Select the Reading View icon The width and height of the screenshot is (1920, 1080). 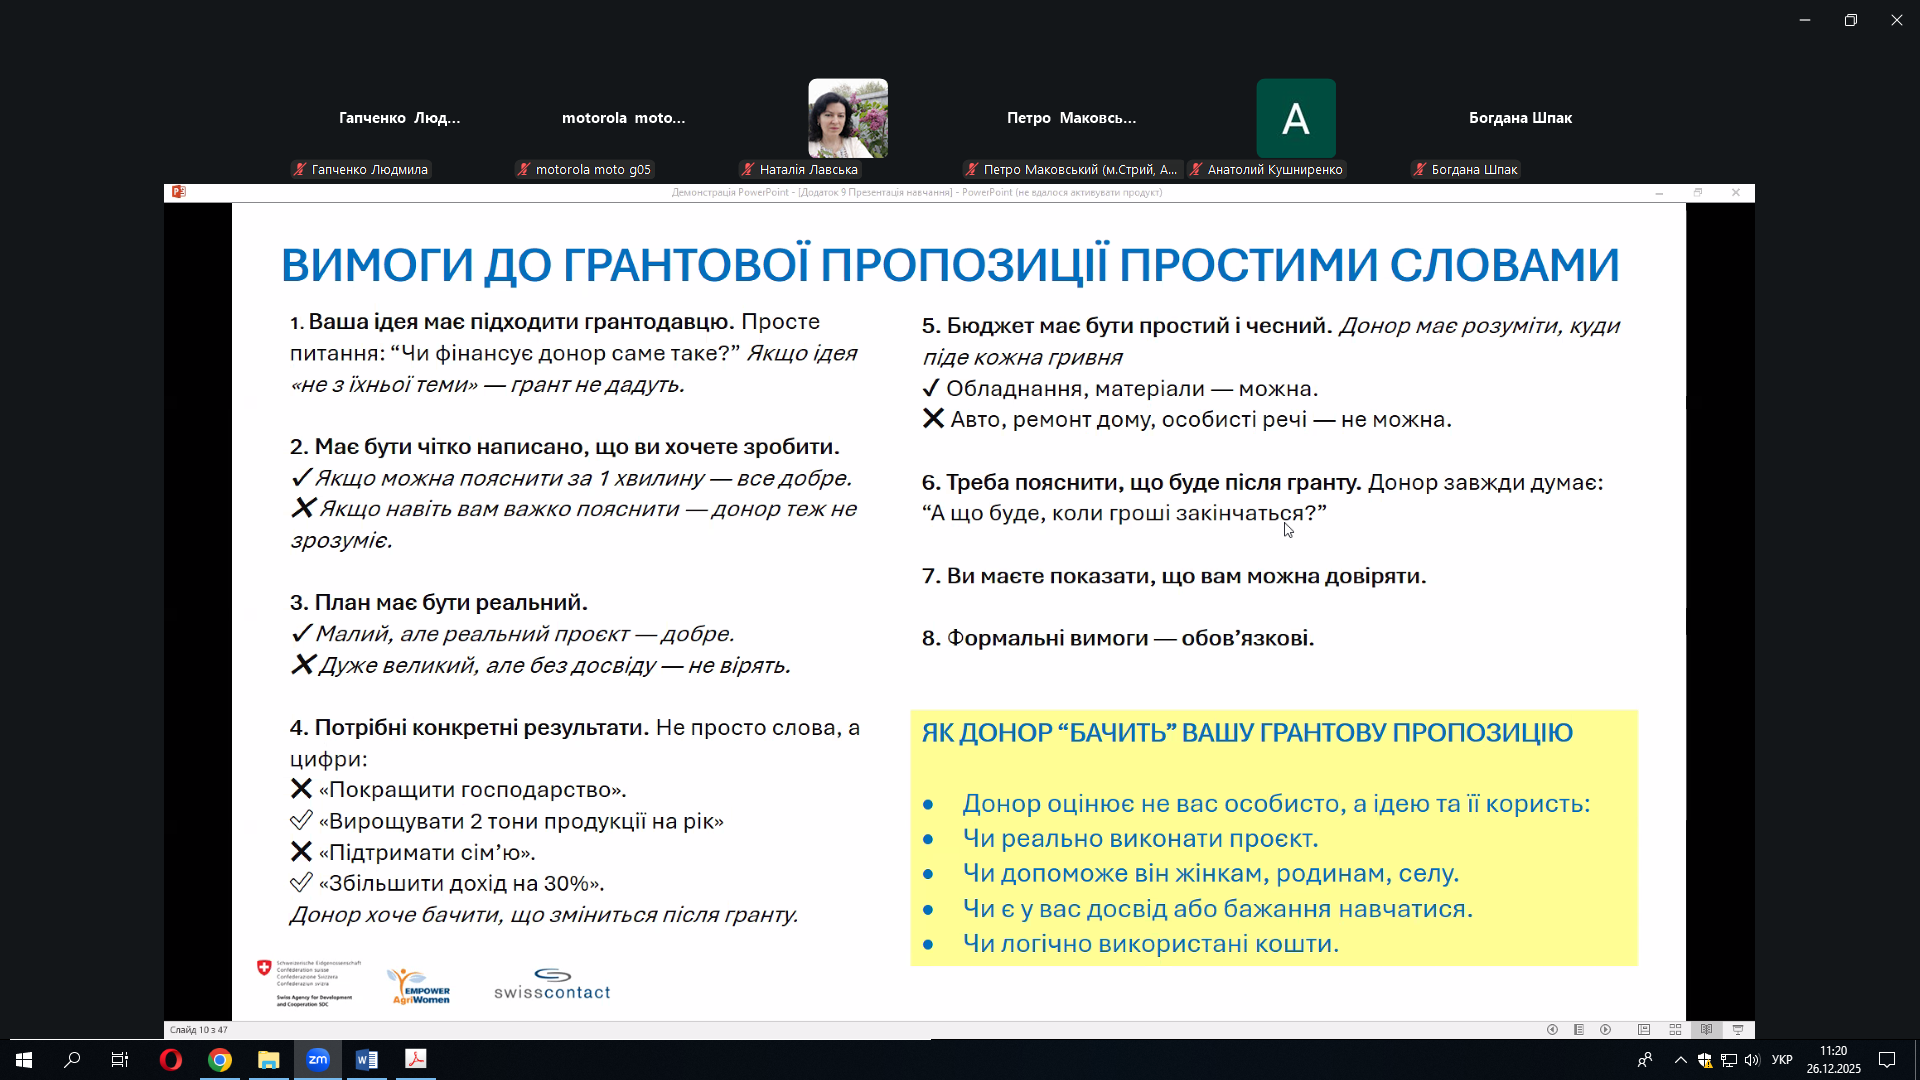coord(1707,1030)
